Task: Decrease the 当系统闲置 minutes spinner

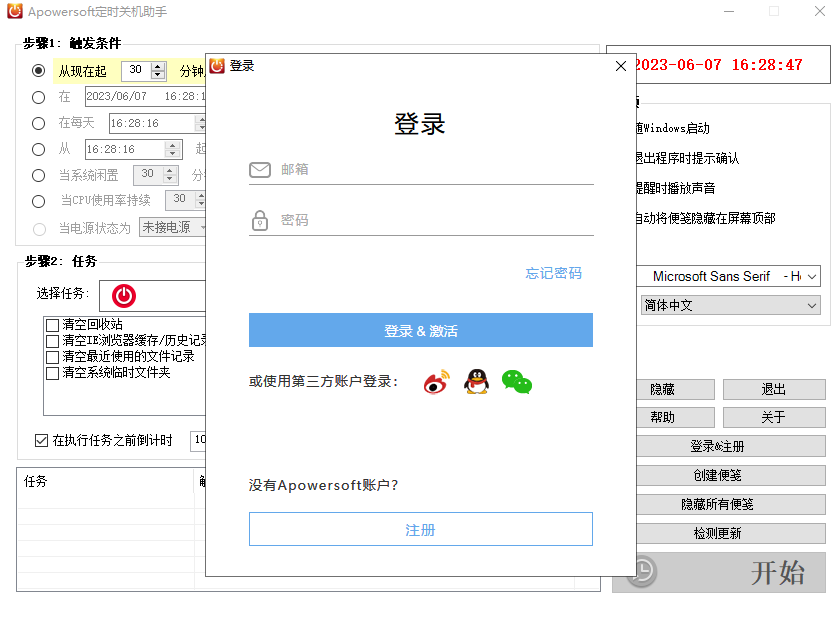Action: pyautogui.click(x=169, y=179)
